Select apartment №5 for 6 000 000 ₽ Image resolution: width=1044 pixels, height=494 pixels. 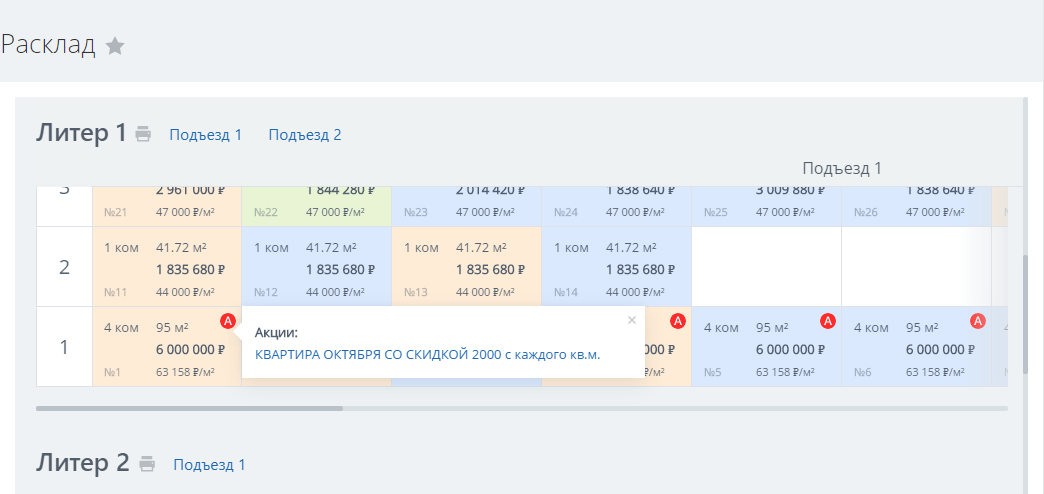766,346
